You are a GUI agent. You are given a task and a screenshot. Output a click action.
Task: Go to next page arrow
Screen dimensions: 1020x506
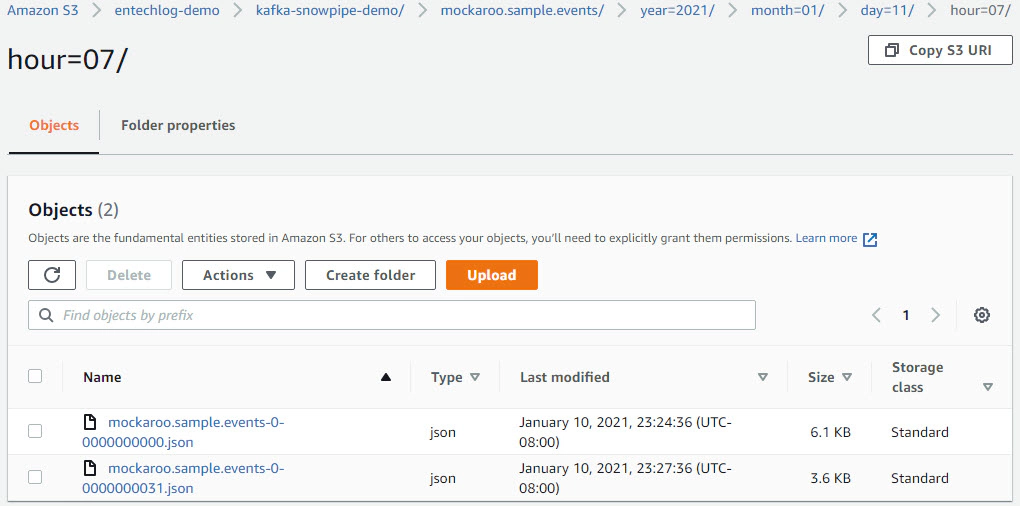point(935,315)
